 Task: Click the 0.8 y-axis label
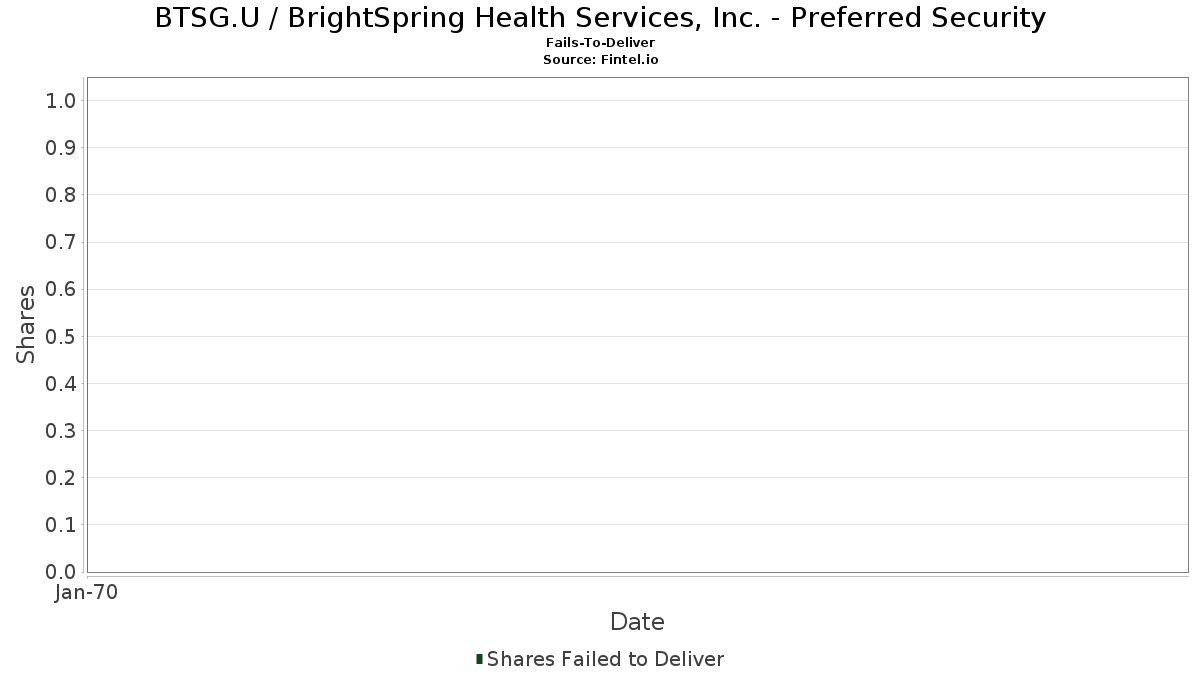61,195
